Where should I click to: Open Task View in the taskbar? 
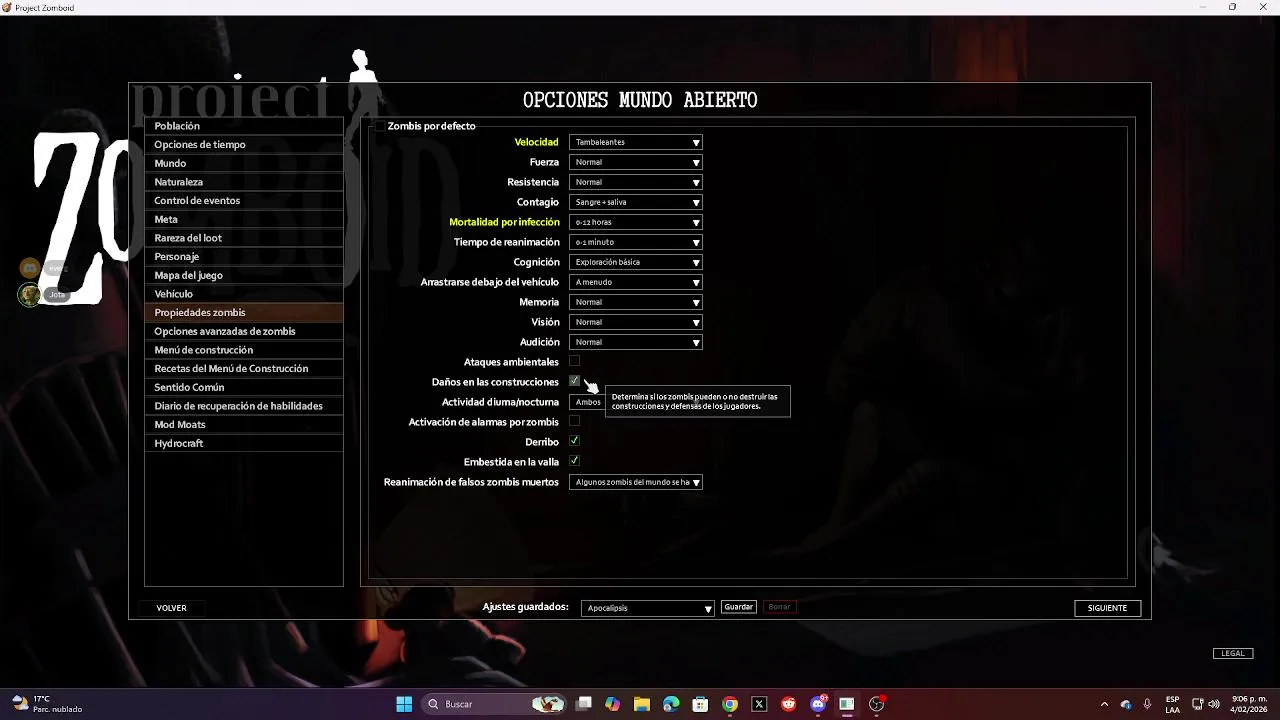click(584, 704)
